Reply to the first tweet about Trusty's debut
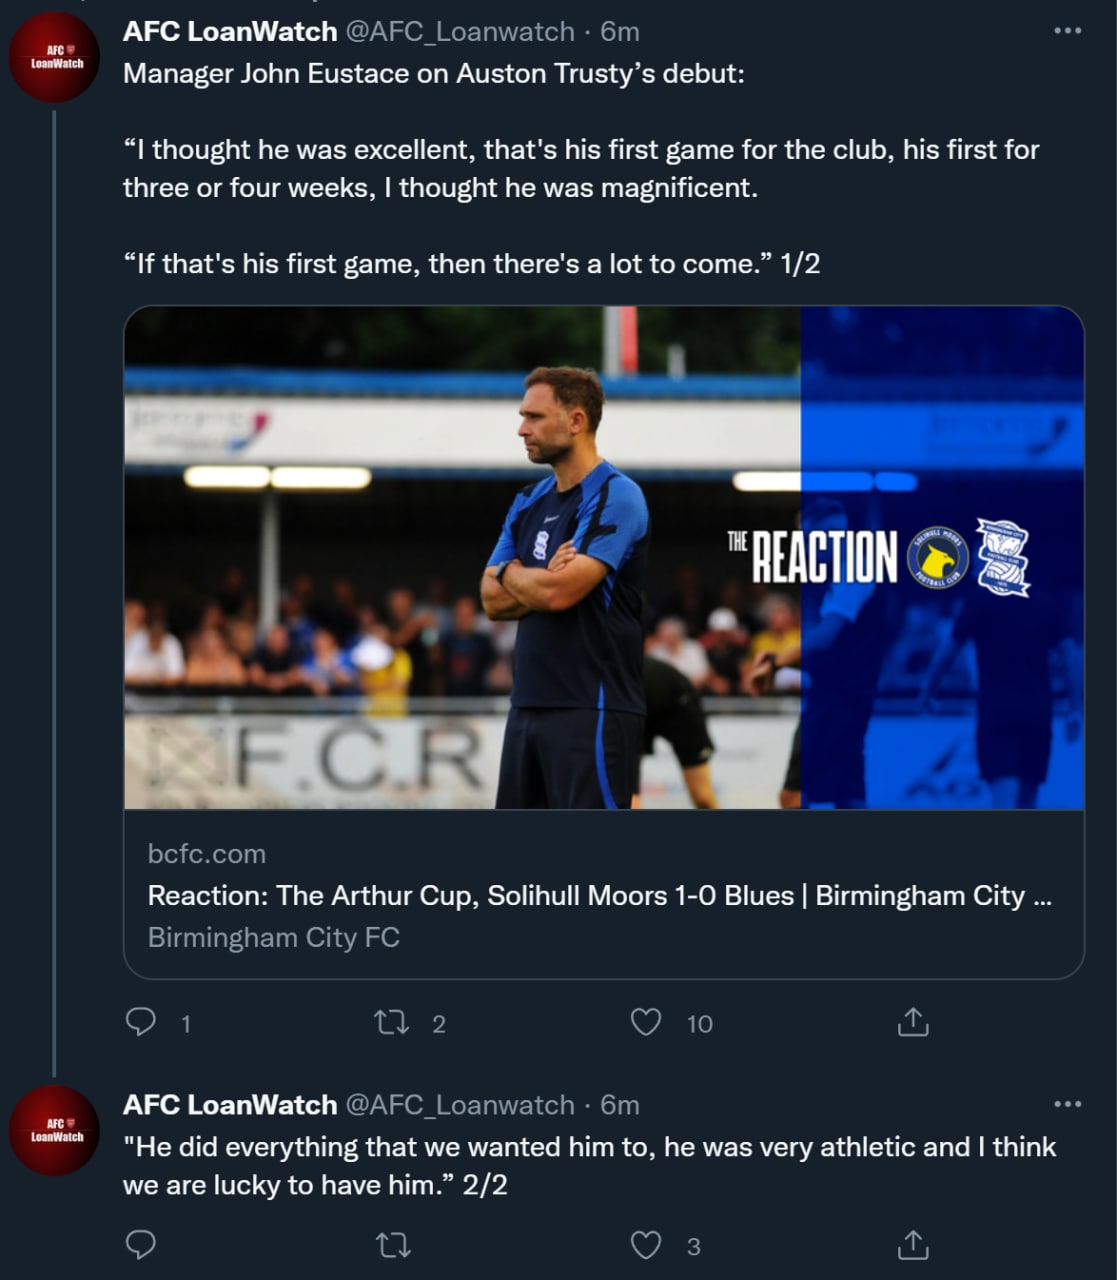This screenshot has width=1117, height=1280. [x=141, y=1022]
